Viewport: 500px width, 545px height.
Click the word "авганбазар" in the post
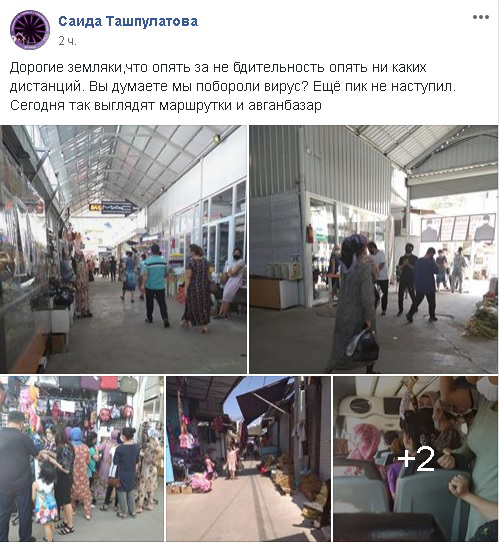pyautogui.click(x=285, y=105)
